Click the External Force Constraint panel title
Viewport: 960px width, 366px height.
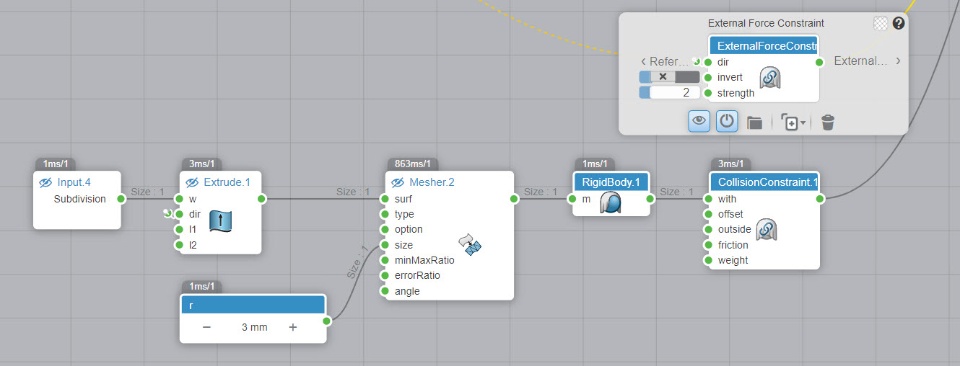tap(766, 23)
